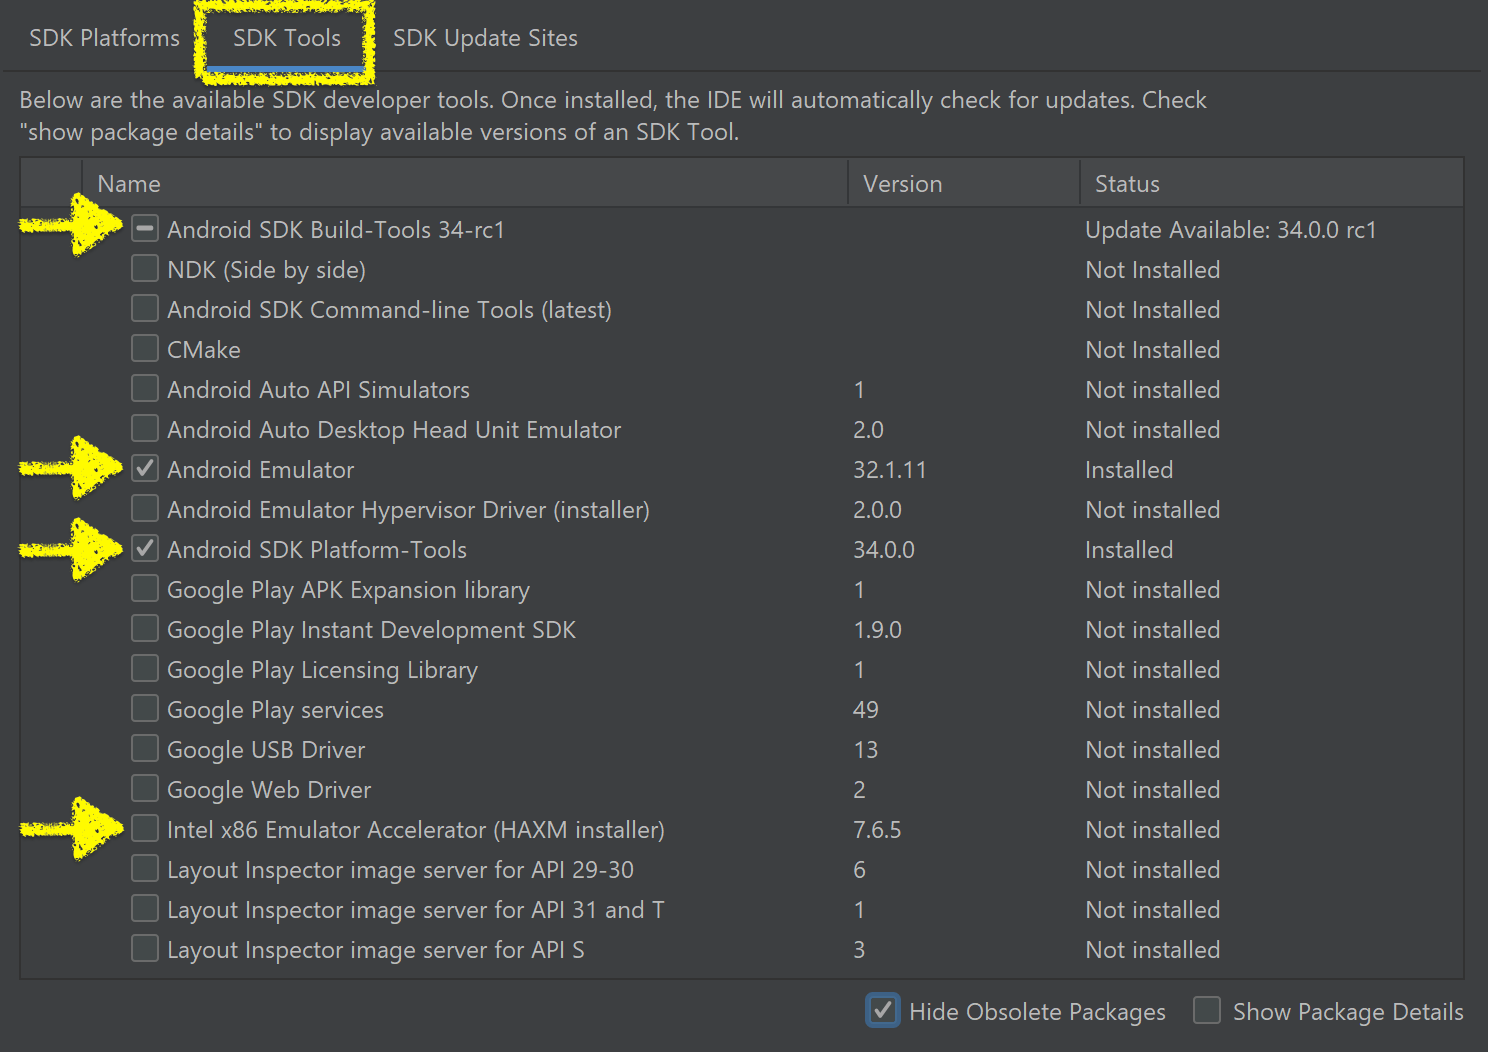Click version value '7.6.5'
This screenshot has height=1052, width=1488.
coord(877,830)
